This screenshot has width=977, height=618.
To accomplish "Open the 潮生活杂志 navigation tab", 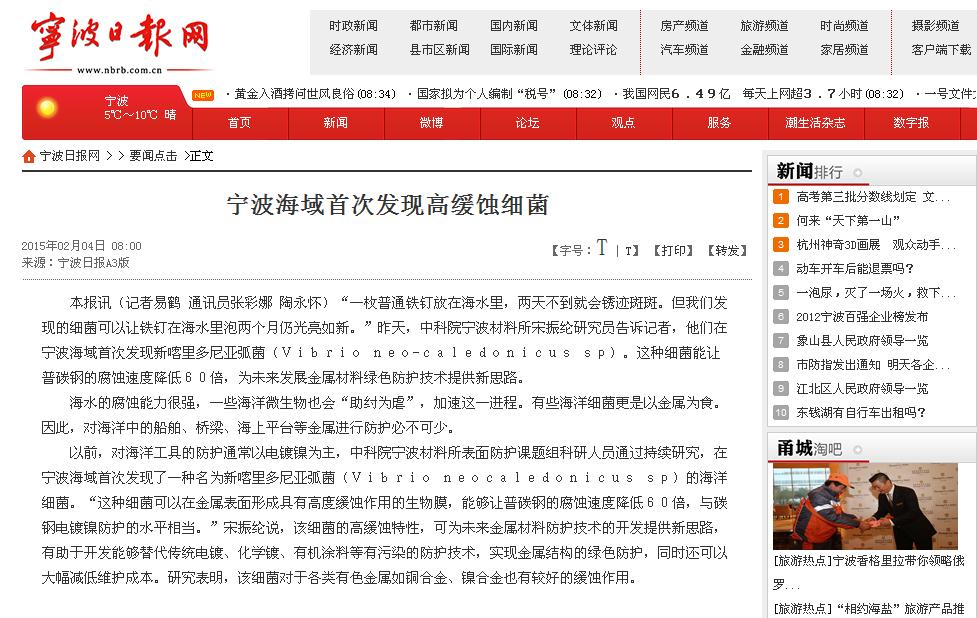I will pyautogui.click(x=816, y=123).
